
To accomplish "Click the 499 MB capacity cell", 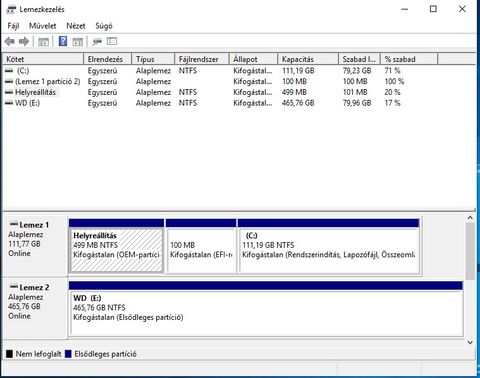I will [x=294, y=92].
